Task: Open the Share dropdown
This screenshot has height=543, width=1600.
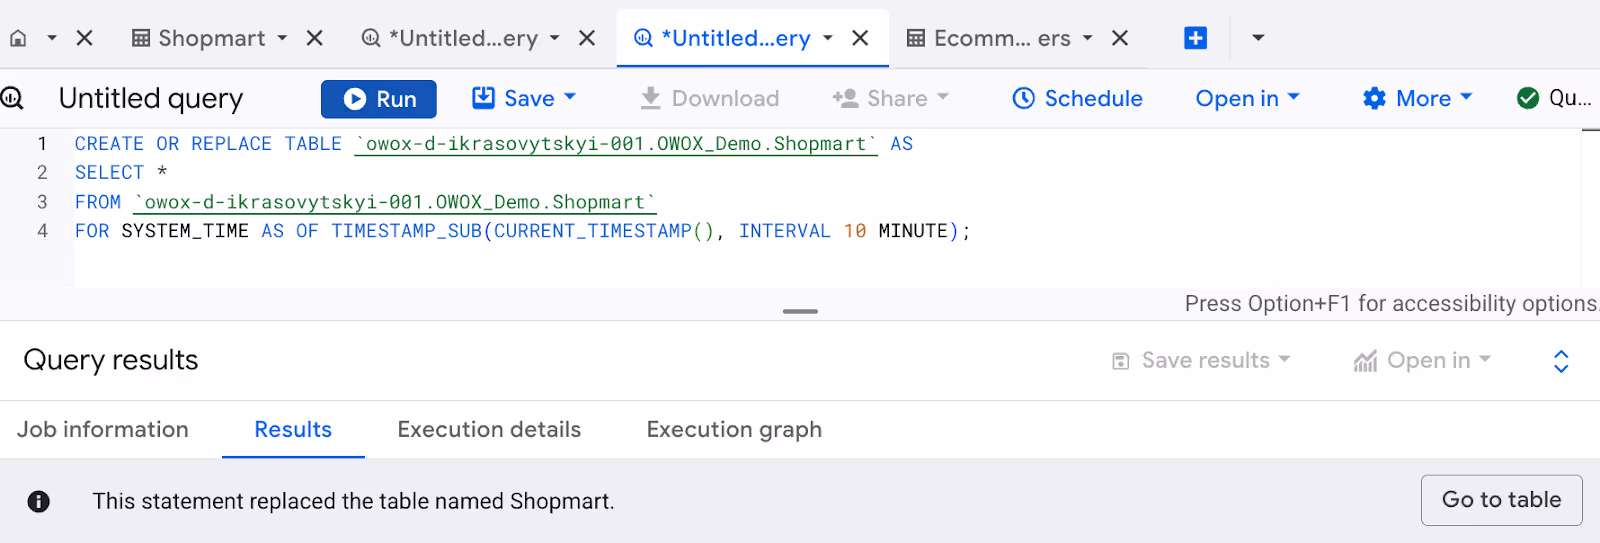Action: tap(890, 98)
